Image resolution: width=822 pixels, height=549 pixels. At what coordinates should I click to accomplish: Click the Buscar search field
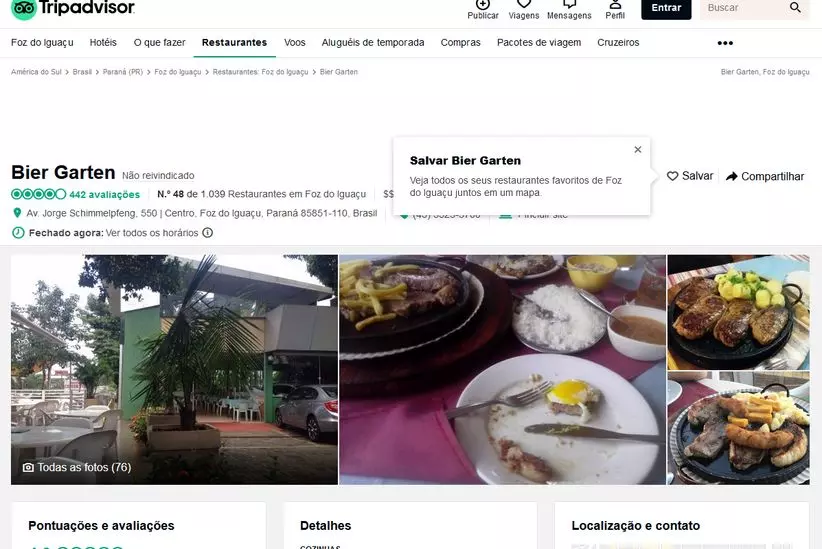[740, 8]
